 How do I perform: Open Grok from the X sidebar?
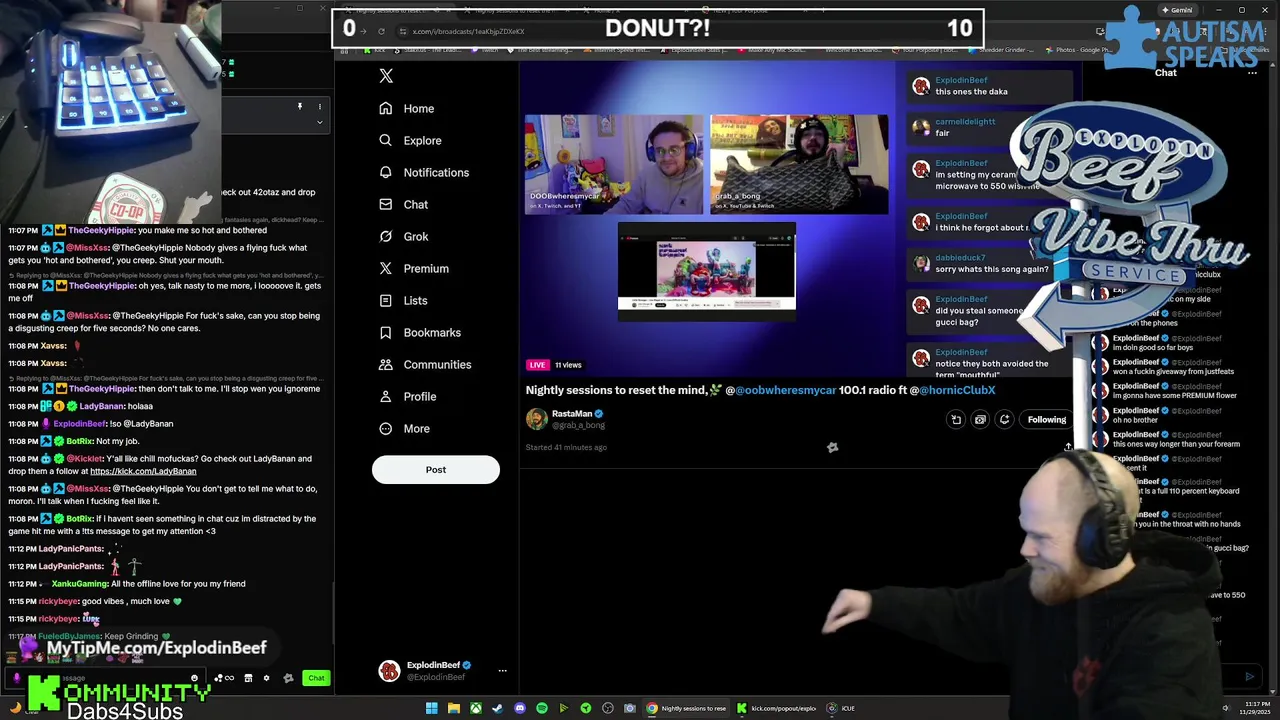pos(404,236)
